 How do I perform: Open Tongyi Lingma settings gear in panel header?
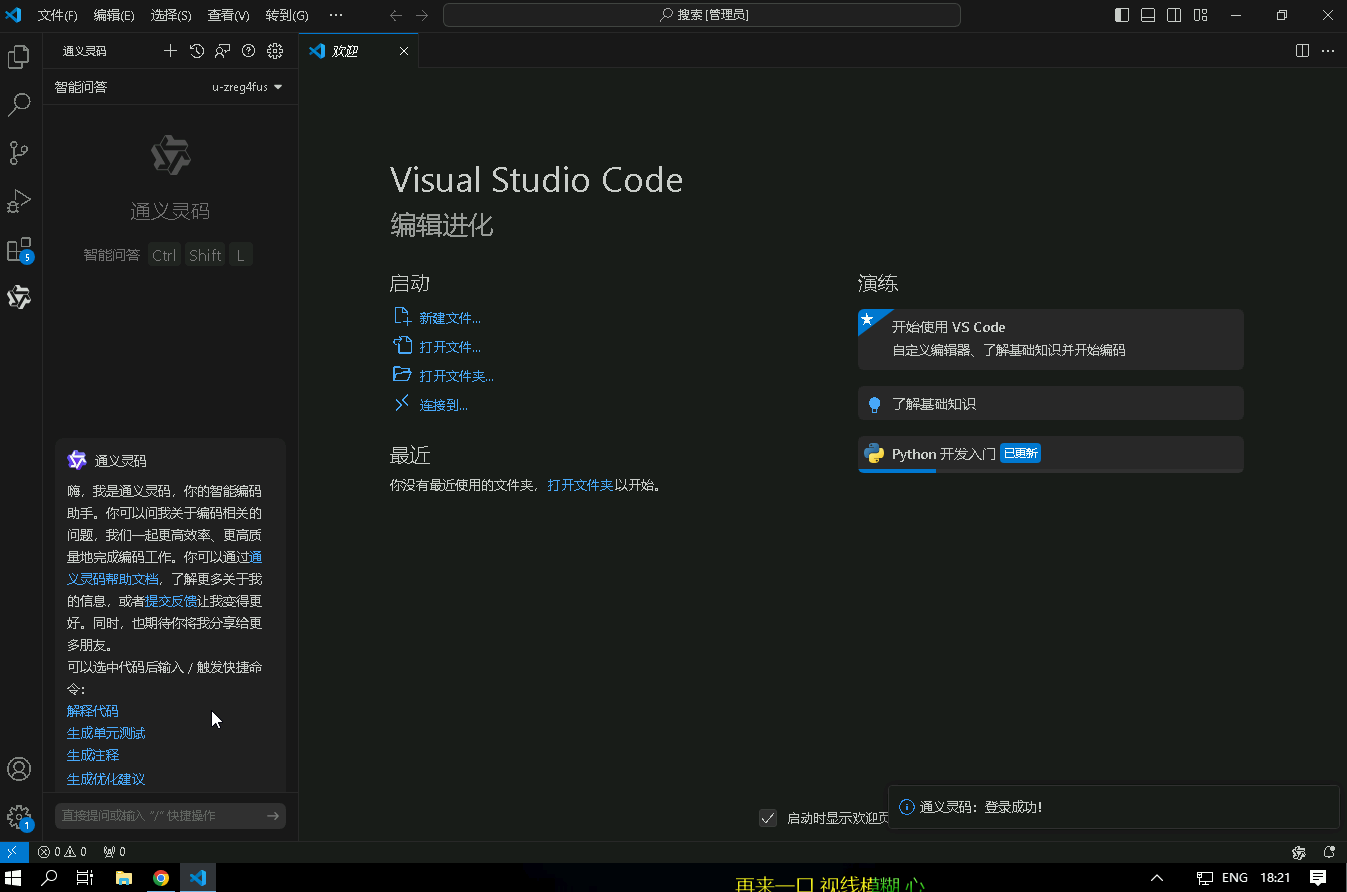click(x=275, y=51)
